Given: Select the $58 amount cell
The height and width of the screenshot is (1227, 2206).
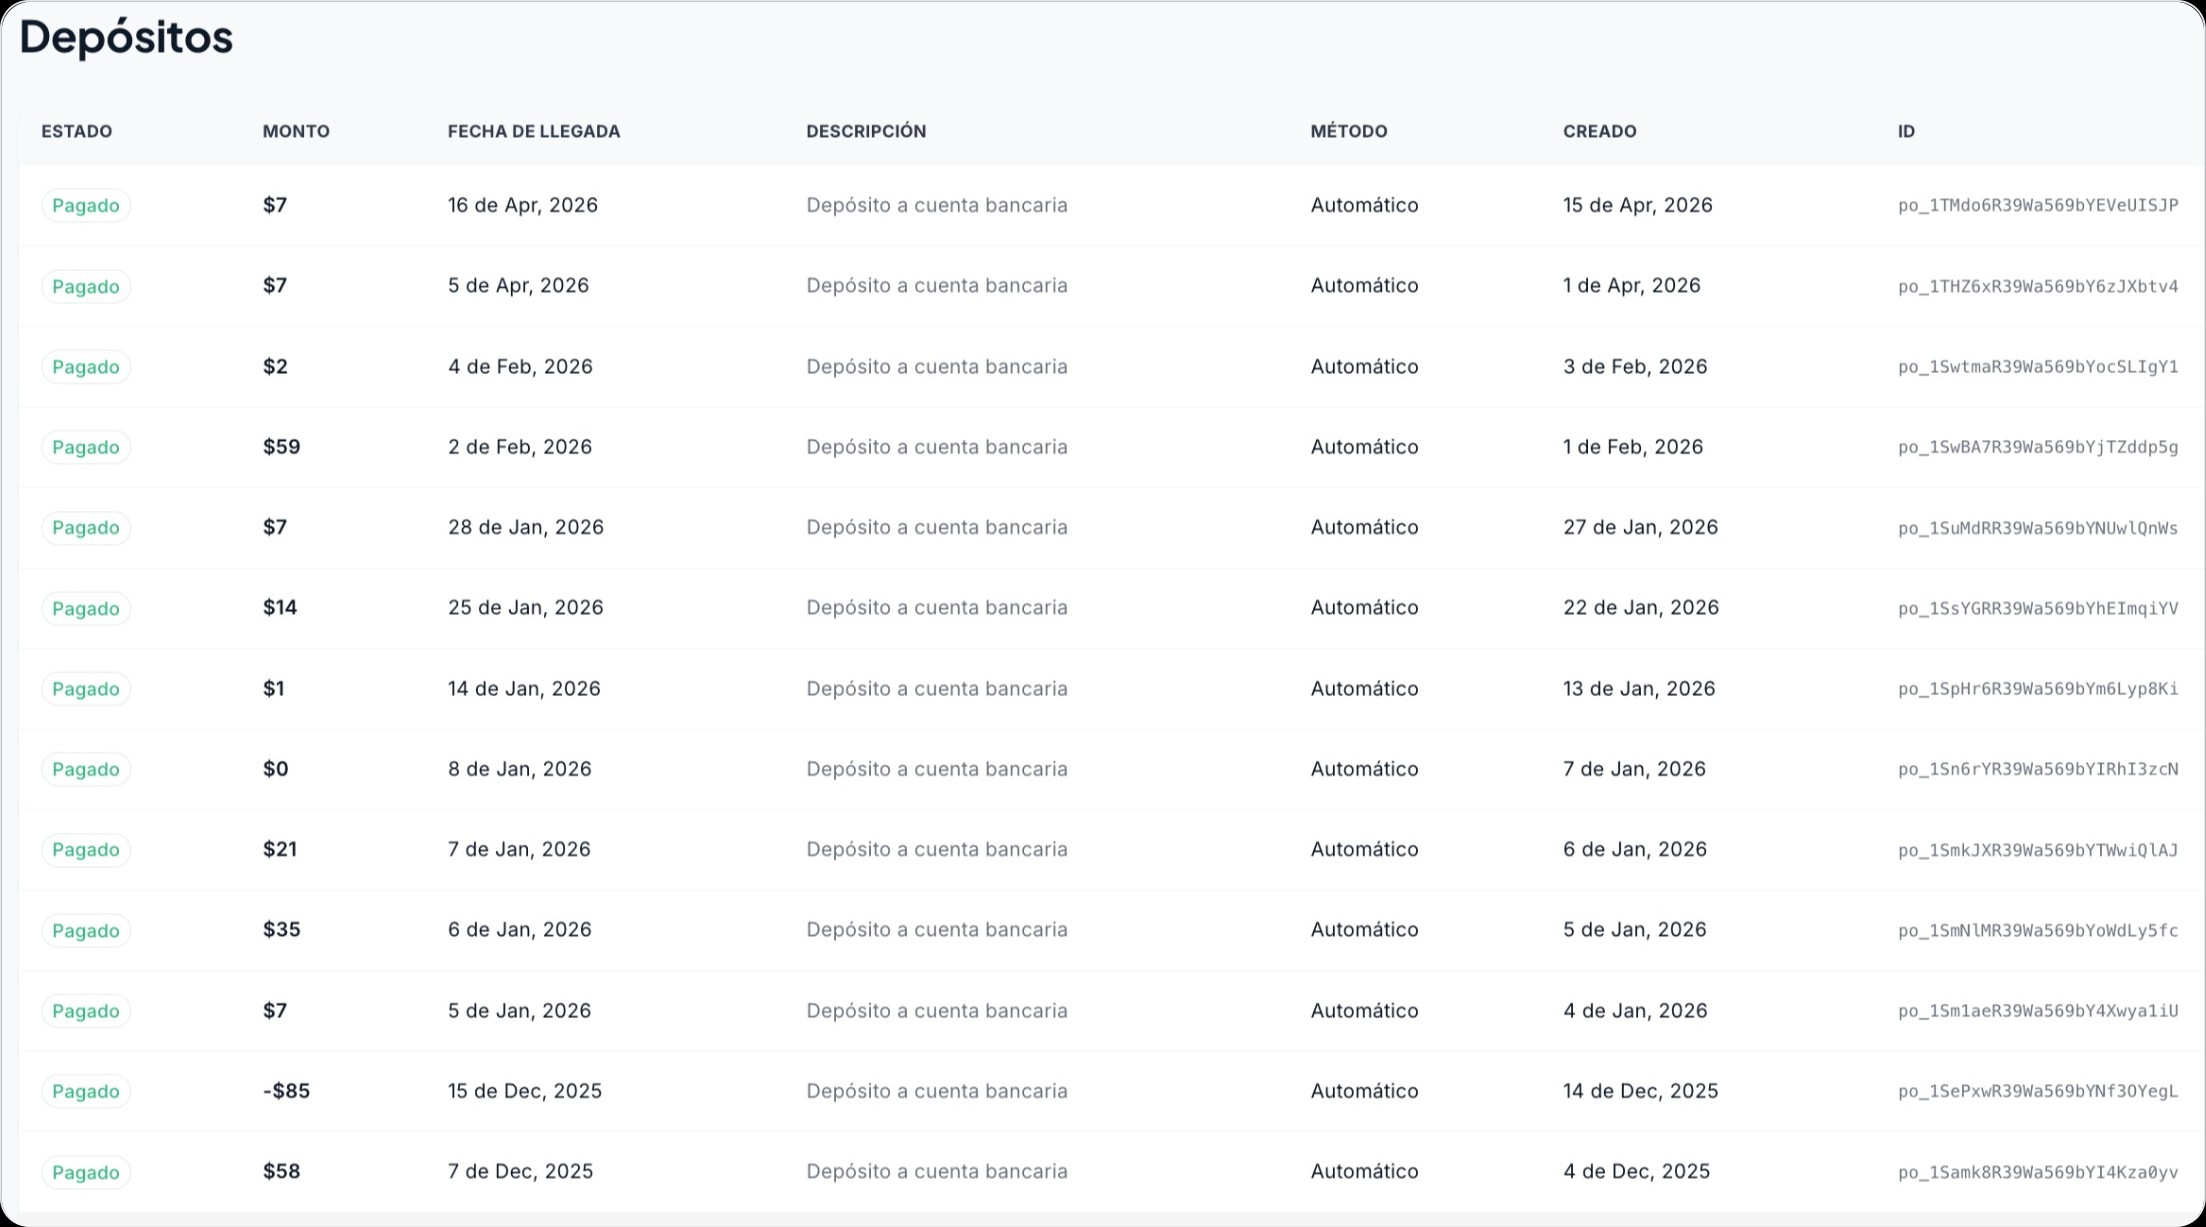Looking at the screenshot, I should [281, 1171].
